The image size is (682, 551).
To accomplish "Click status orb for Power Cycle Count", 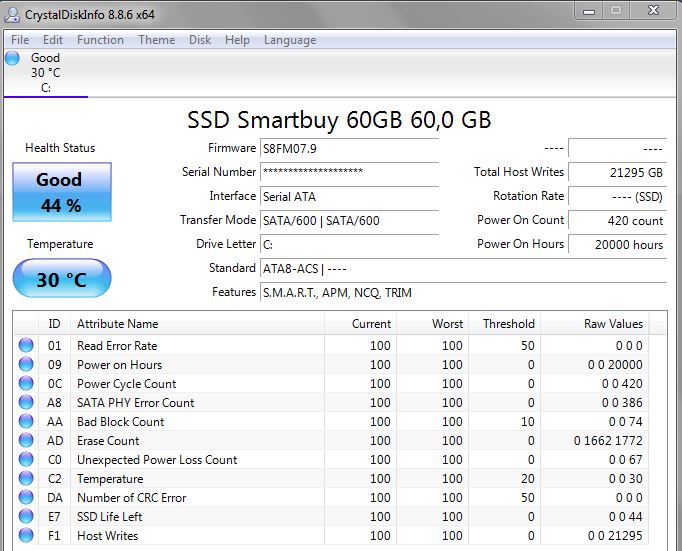I will point(26,383).
